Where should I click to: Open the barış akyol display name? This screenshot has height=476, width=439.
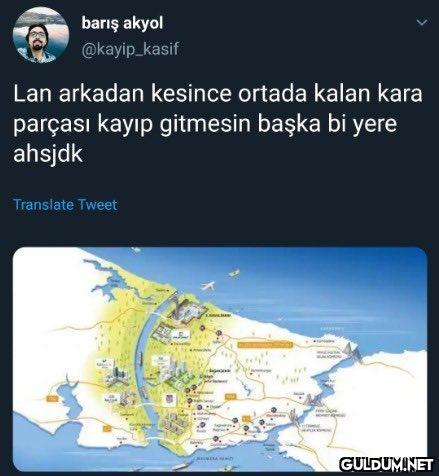click(x=122, y=24)
